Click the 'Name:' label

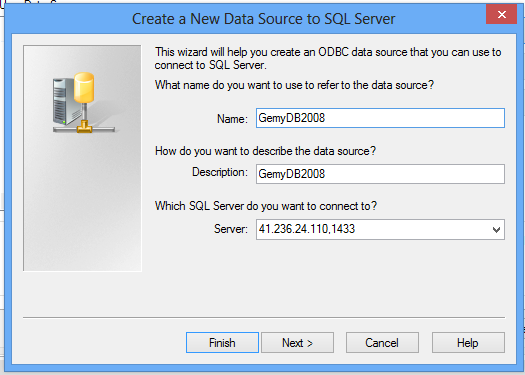[x=232, y=119]
